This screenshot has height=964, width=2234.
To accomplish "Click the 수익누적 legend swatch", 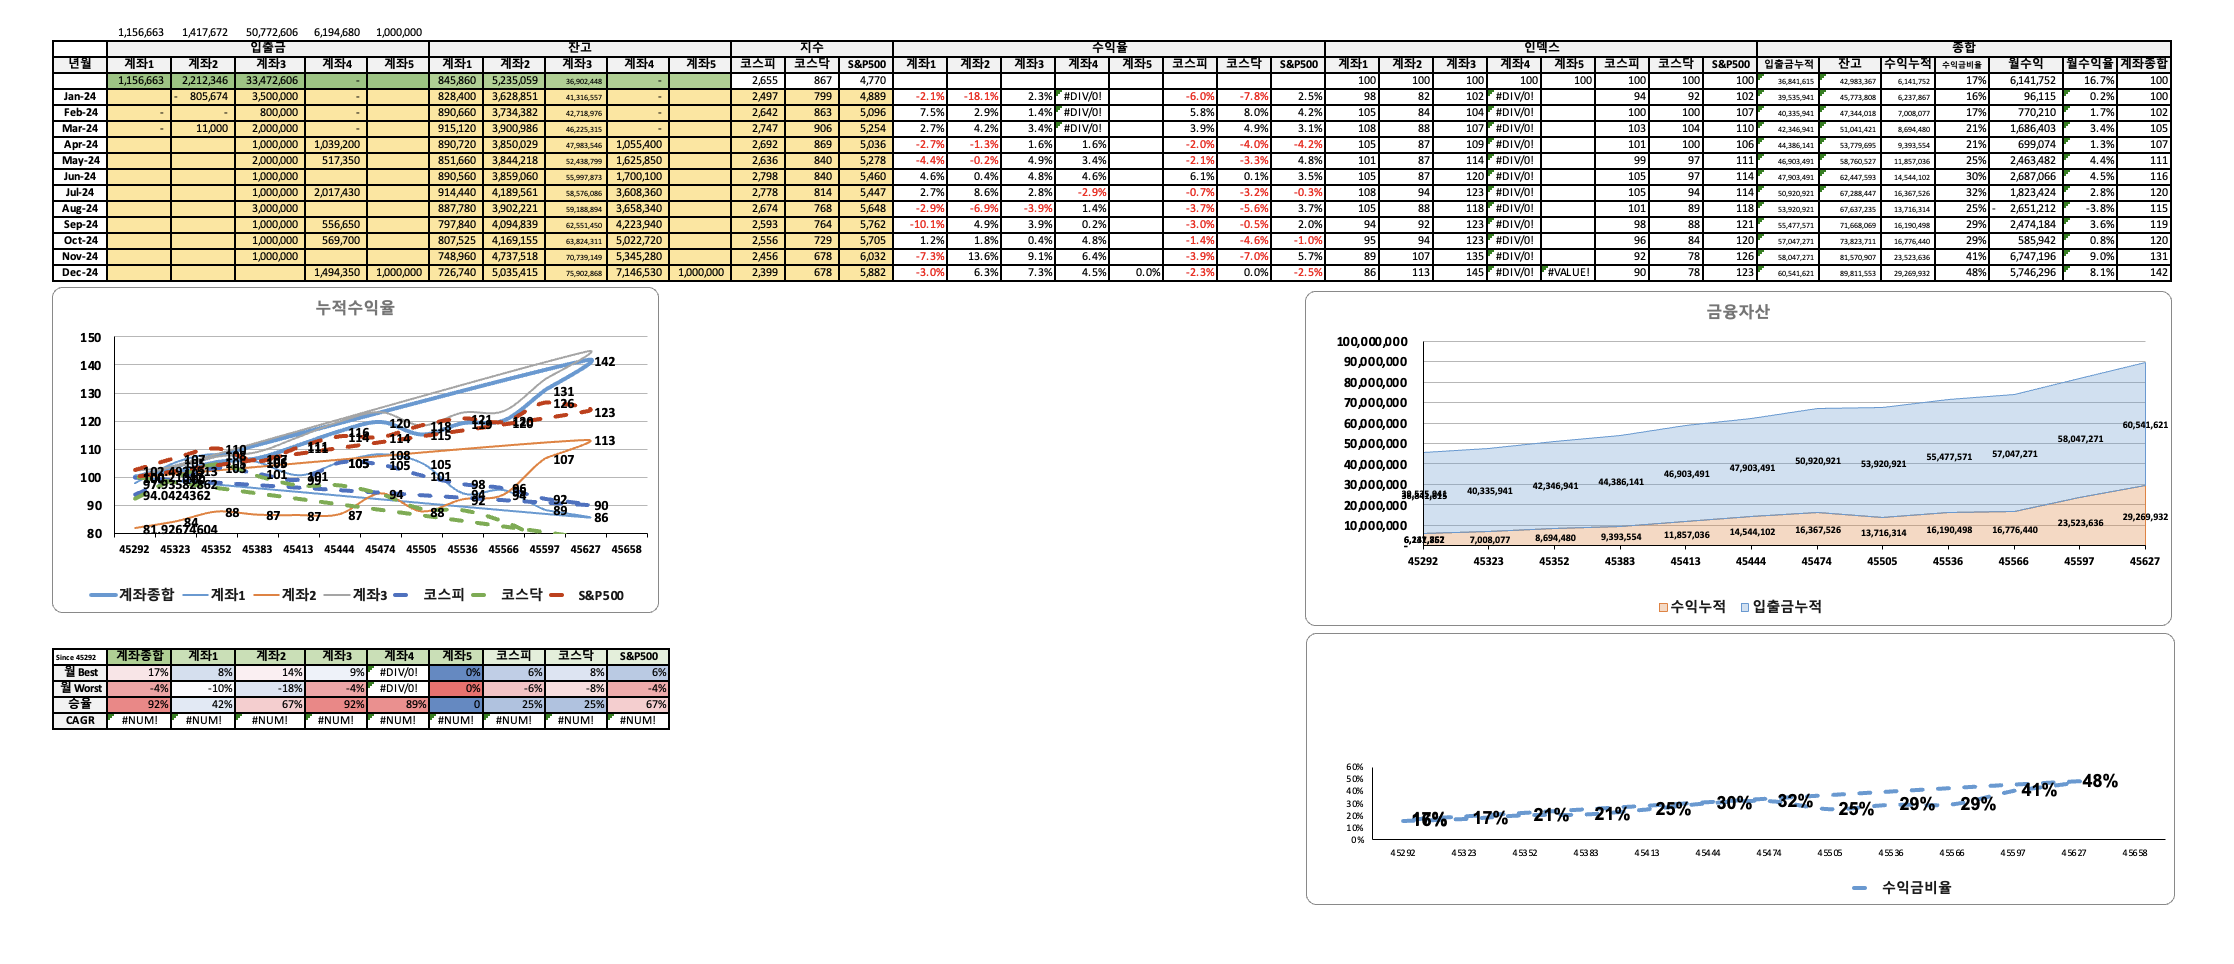I will [x=1664, y=607].
